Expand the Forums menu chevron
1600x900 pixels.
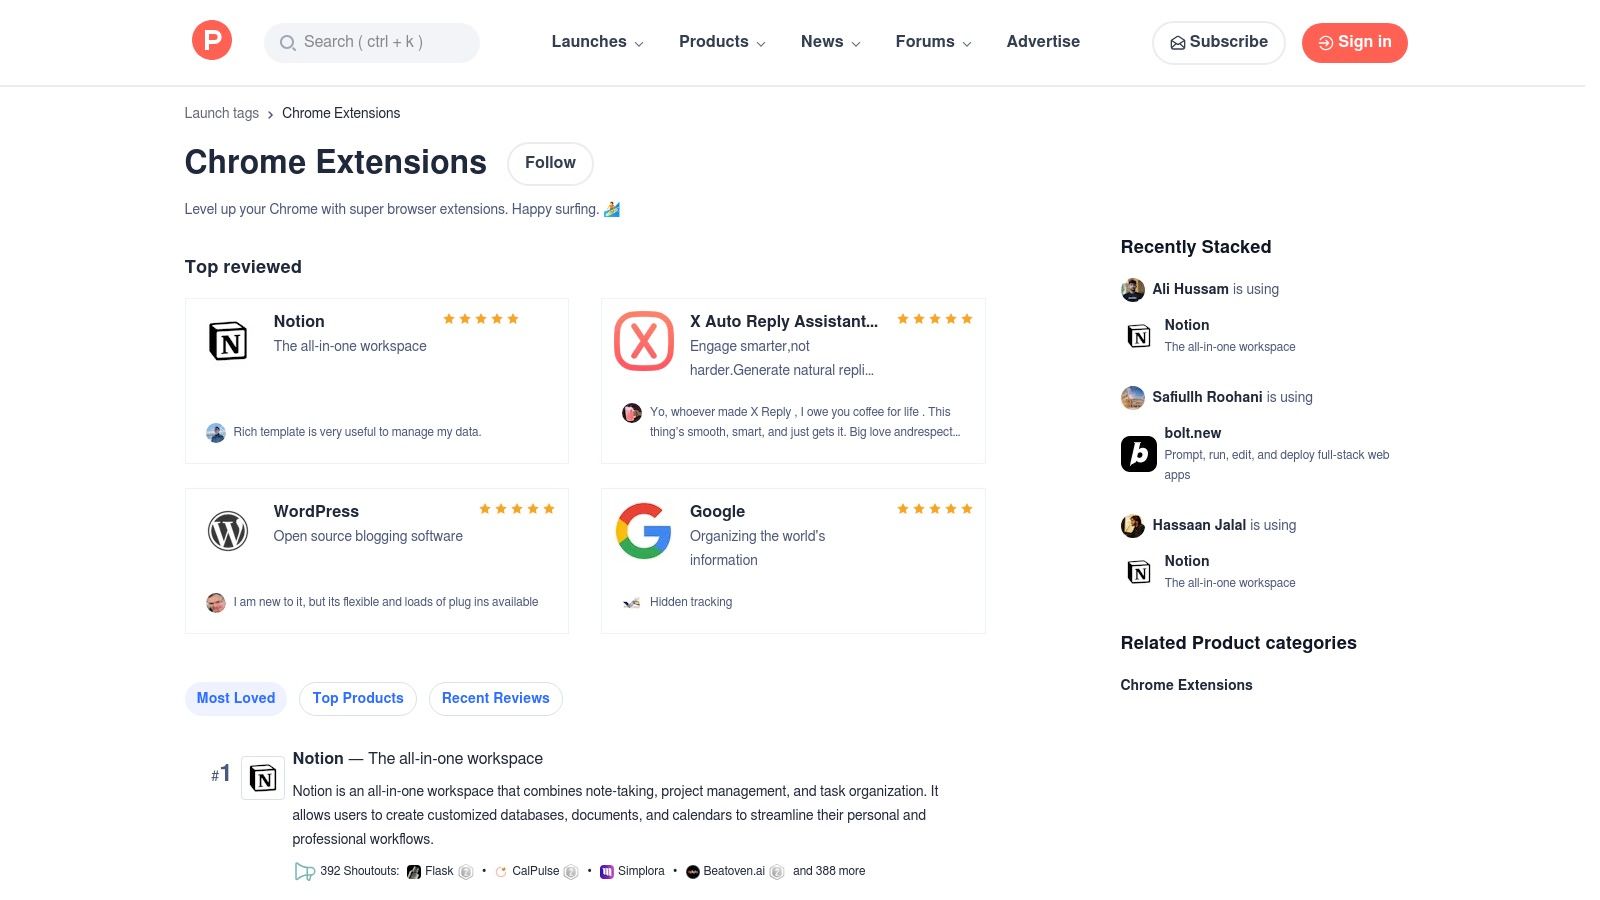coord(966,43)
